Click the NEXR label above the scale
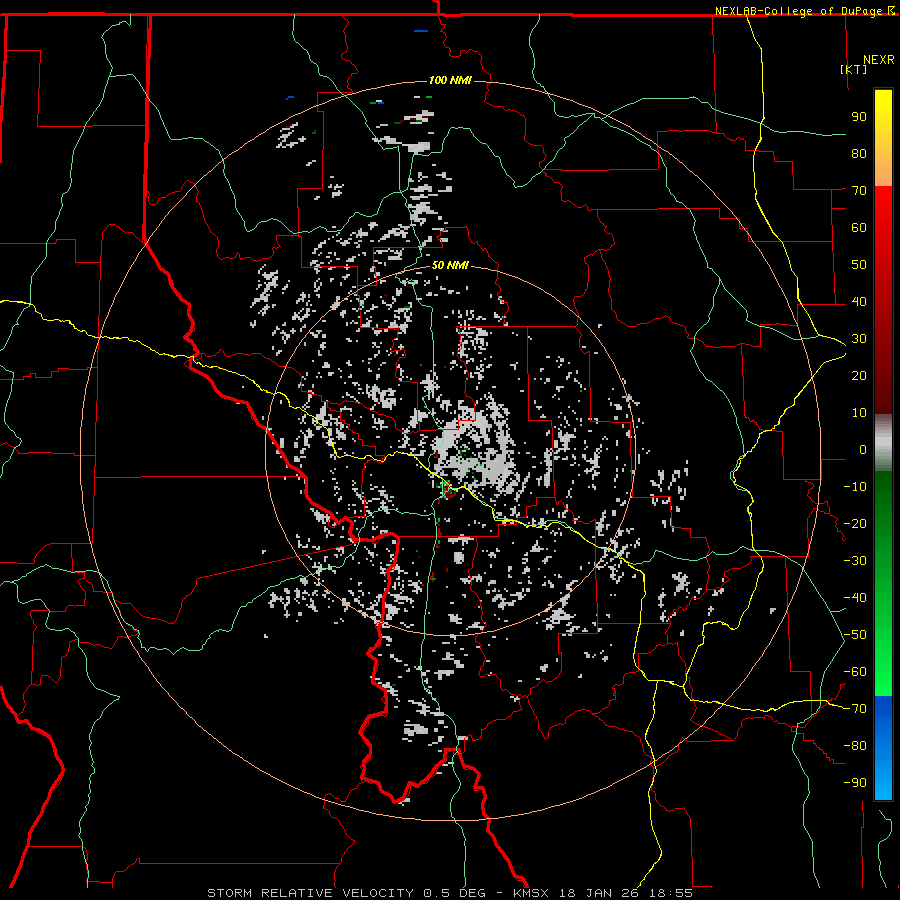 click(x=878, y=60)
